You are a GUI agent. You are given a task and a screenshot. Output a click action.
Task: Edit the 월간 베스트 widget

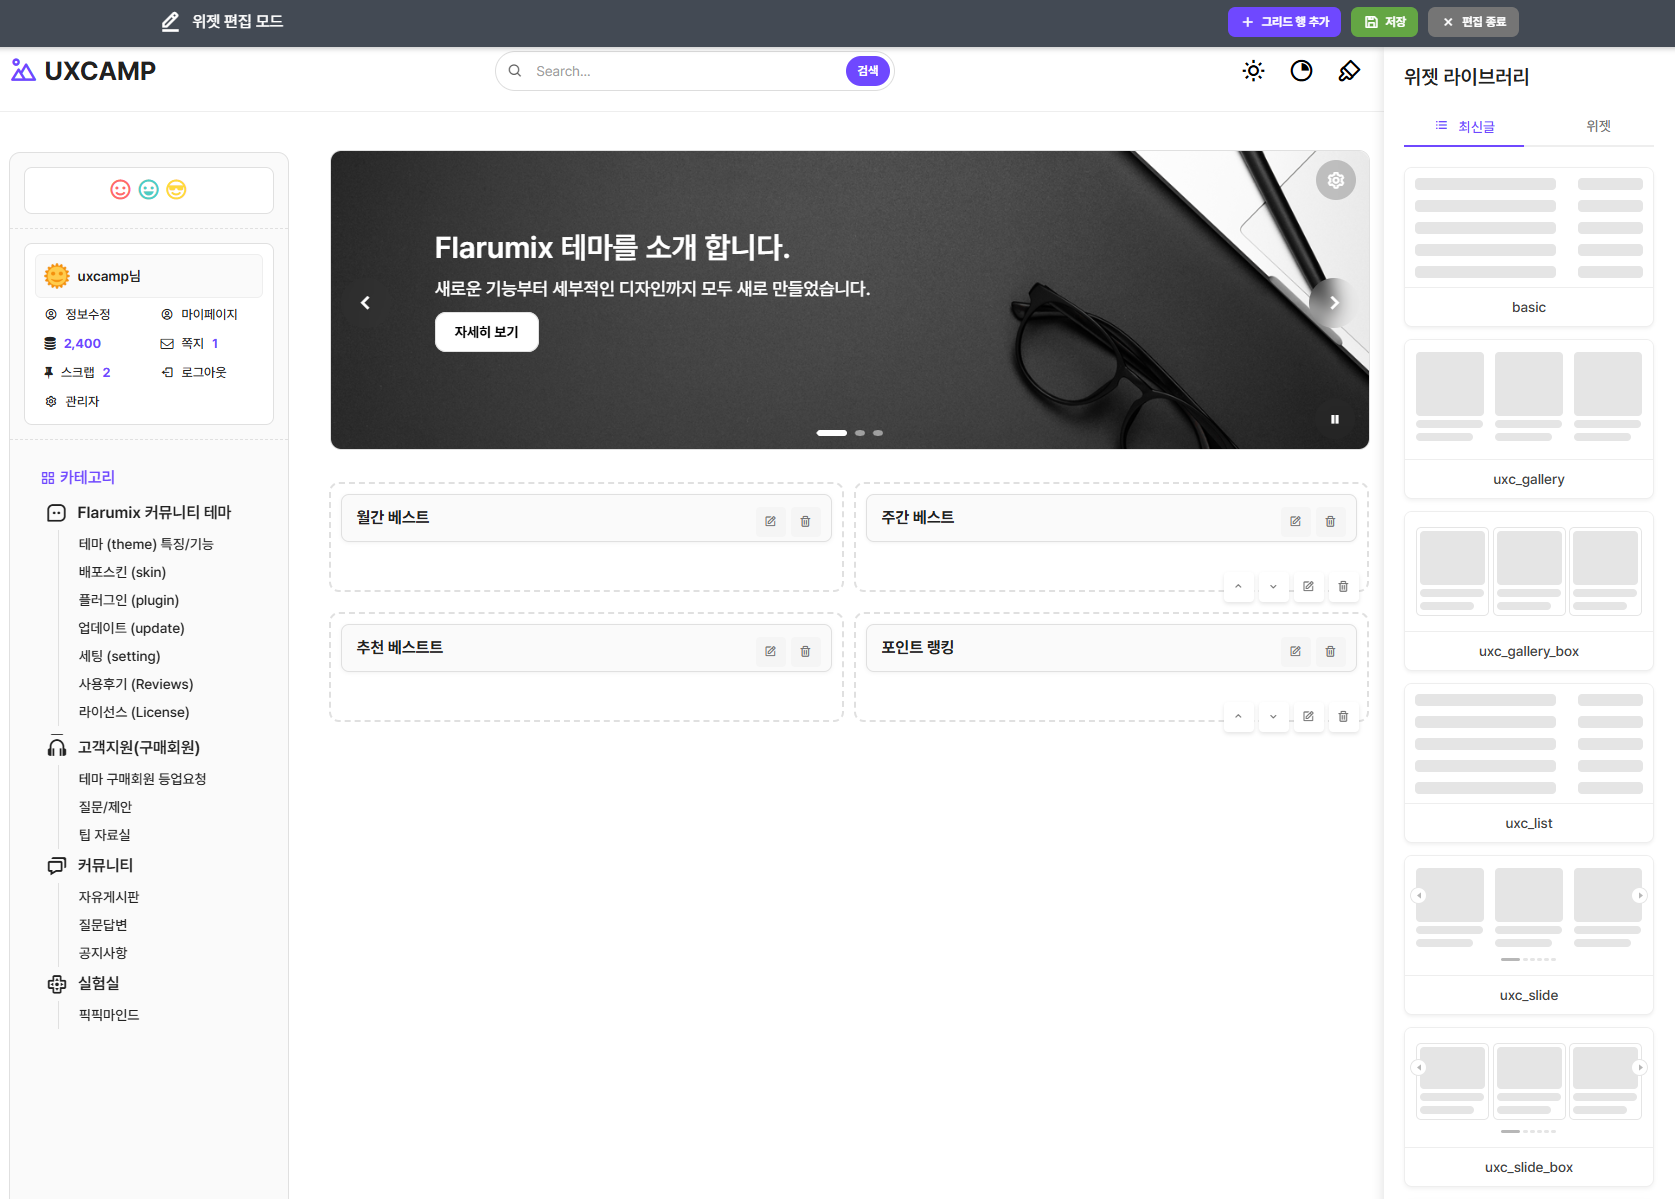(770, 521)
